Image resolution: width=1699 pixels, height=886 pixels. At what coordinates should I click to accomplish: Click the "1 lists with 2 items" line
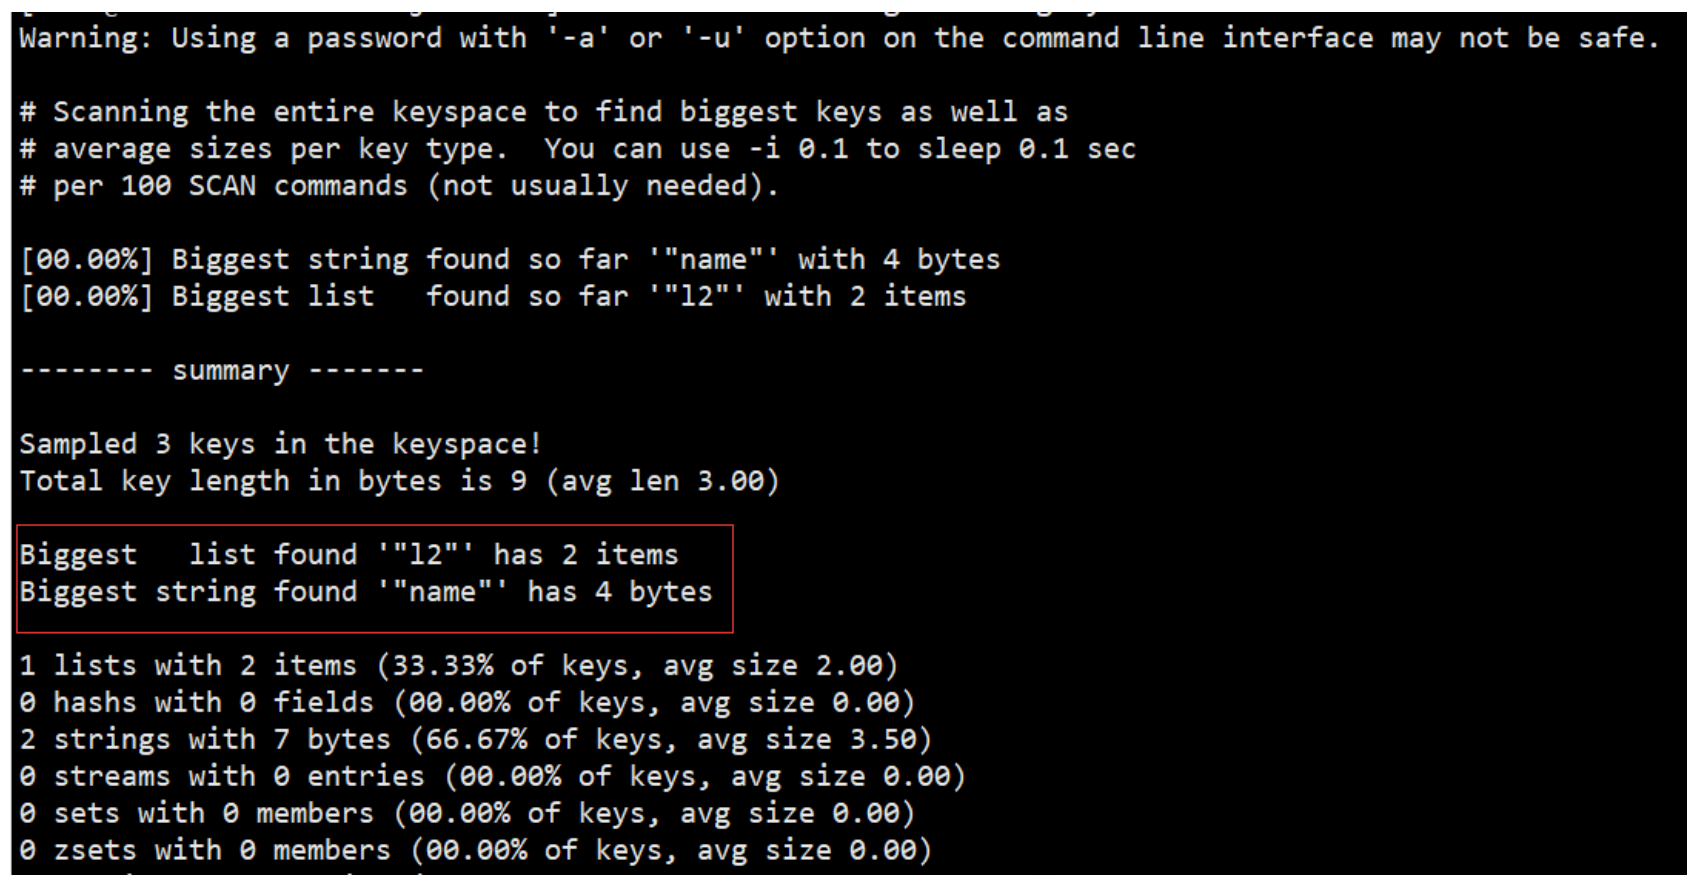[x=458, y=666]
